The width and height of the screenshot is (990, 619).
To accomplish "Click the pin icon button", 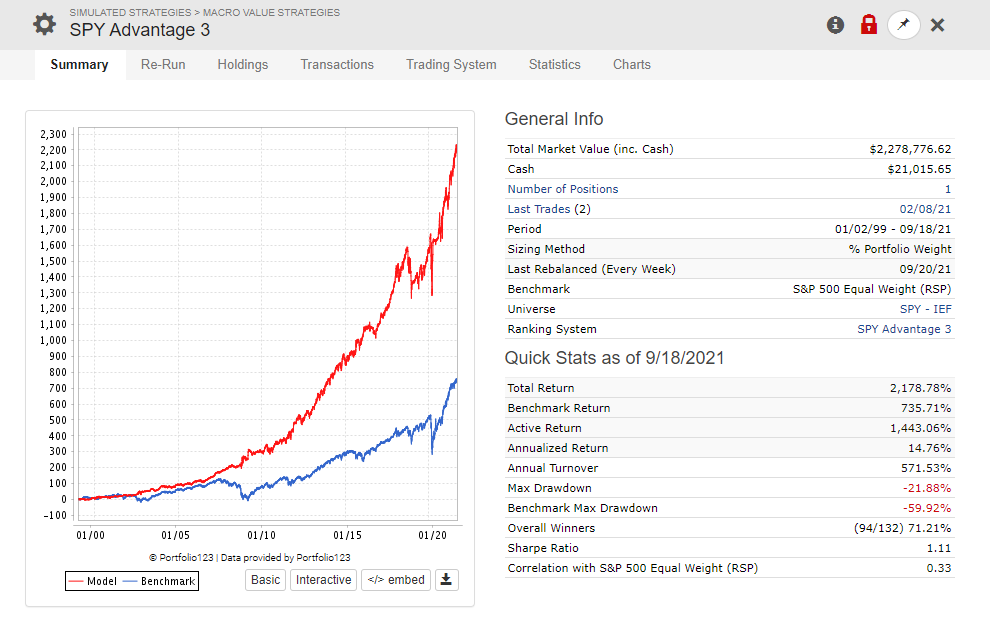I will pos(904,25).
